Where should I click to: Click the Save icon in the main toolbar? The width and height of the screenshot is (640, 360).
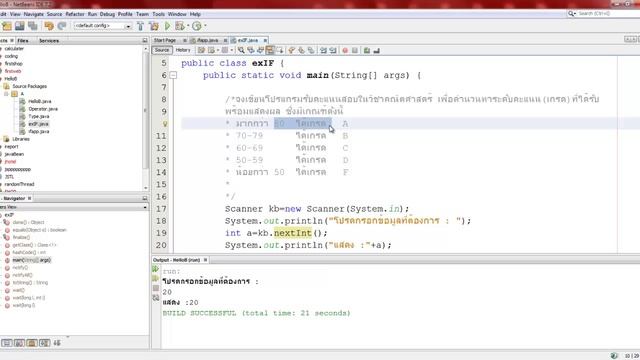pos(20,26)
